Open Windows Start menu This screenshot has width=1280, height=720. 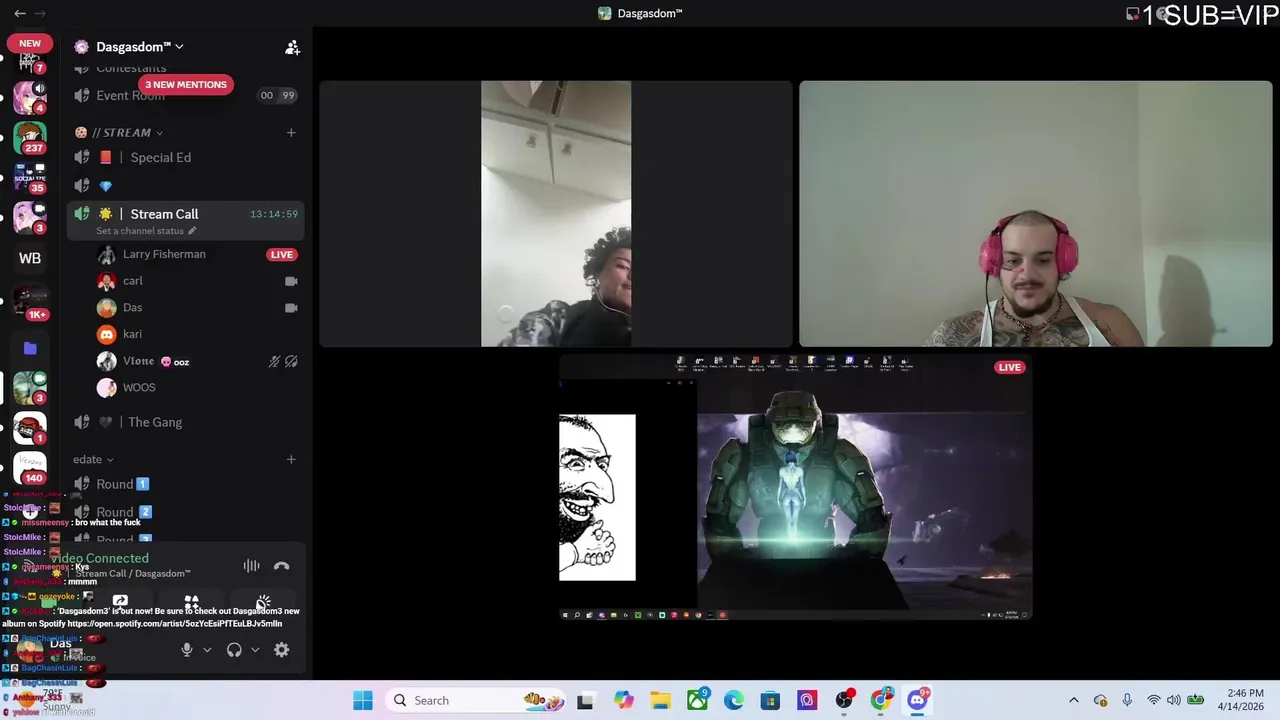(x=363, y=700)
